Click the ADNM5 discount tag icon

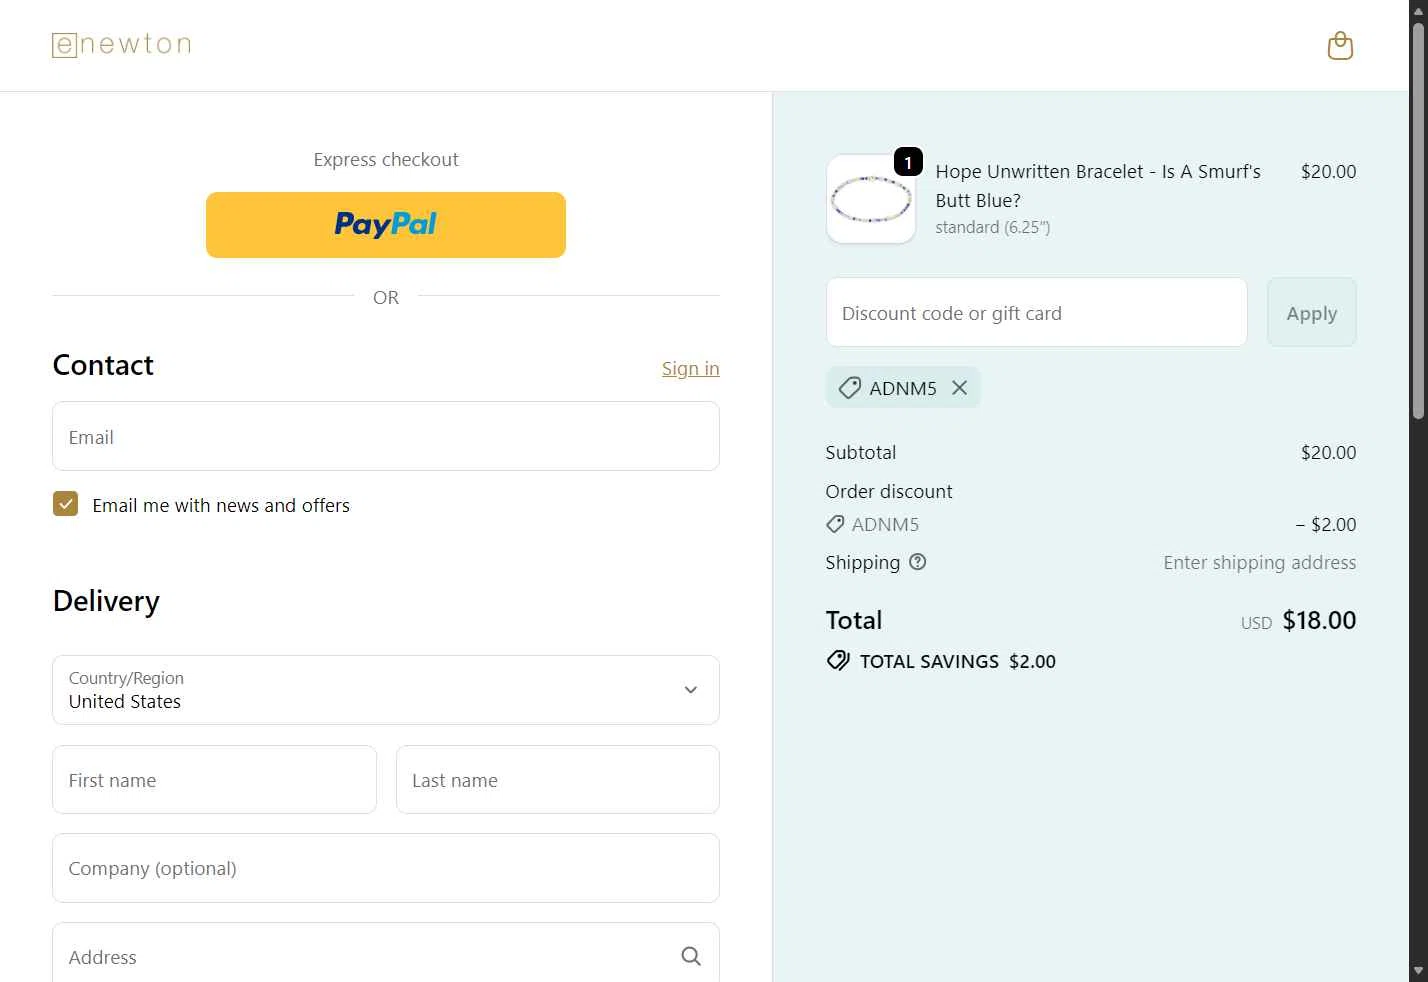tap(849, 388)
